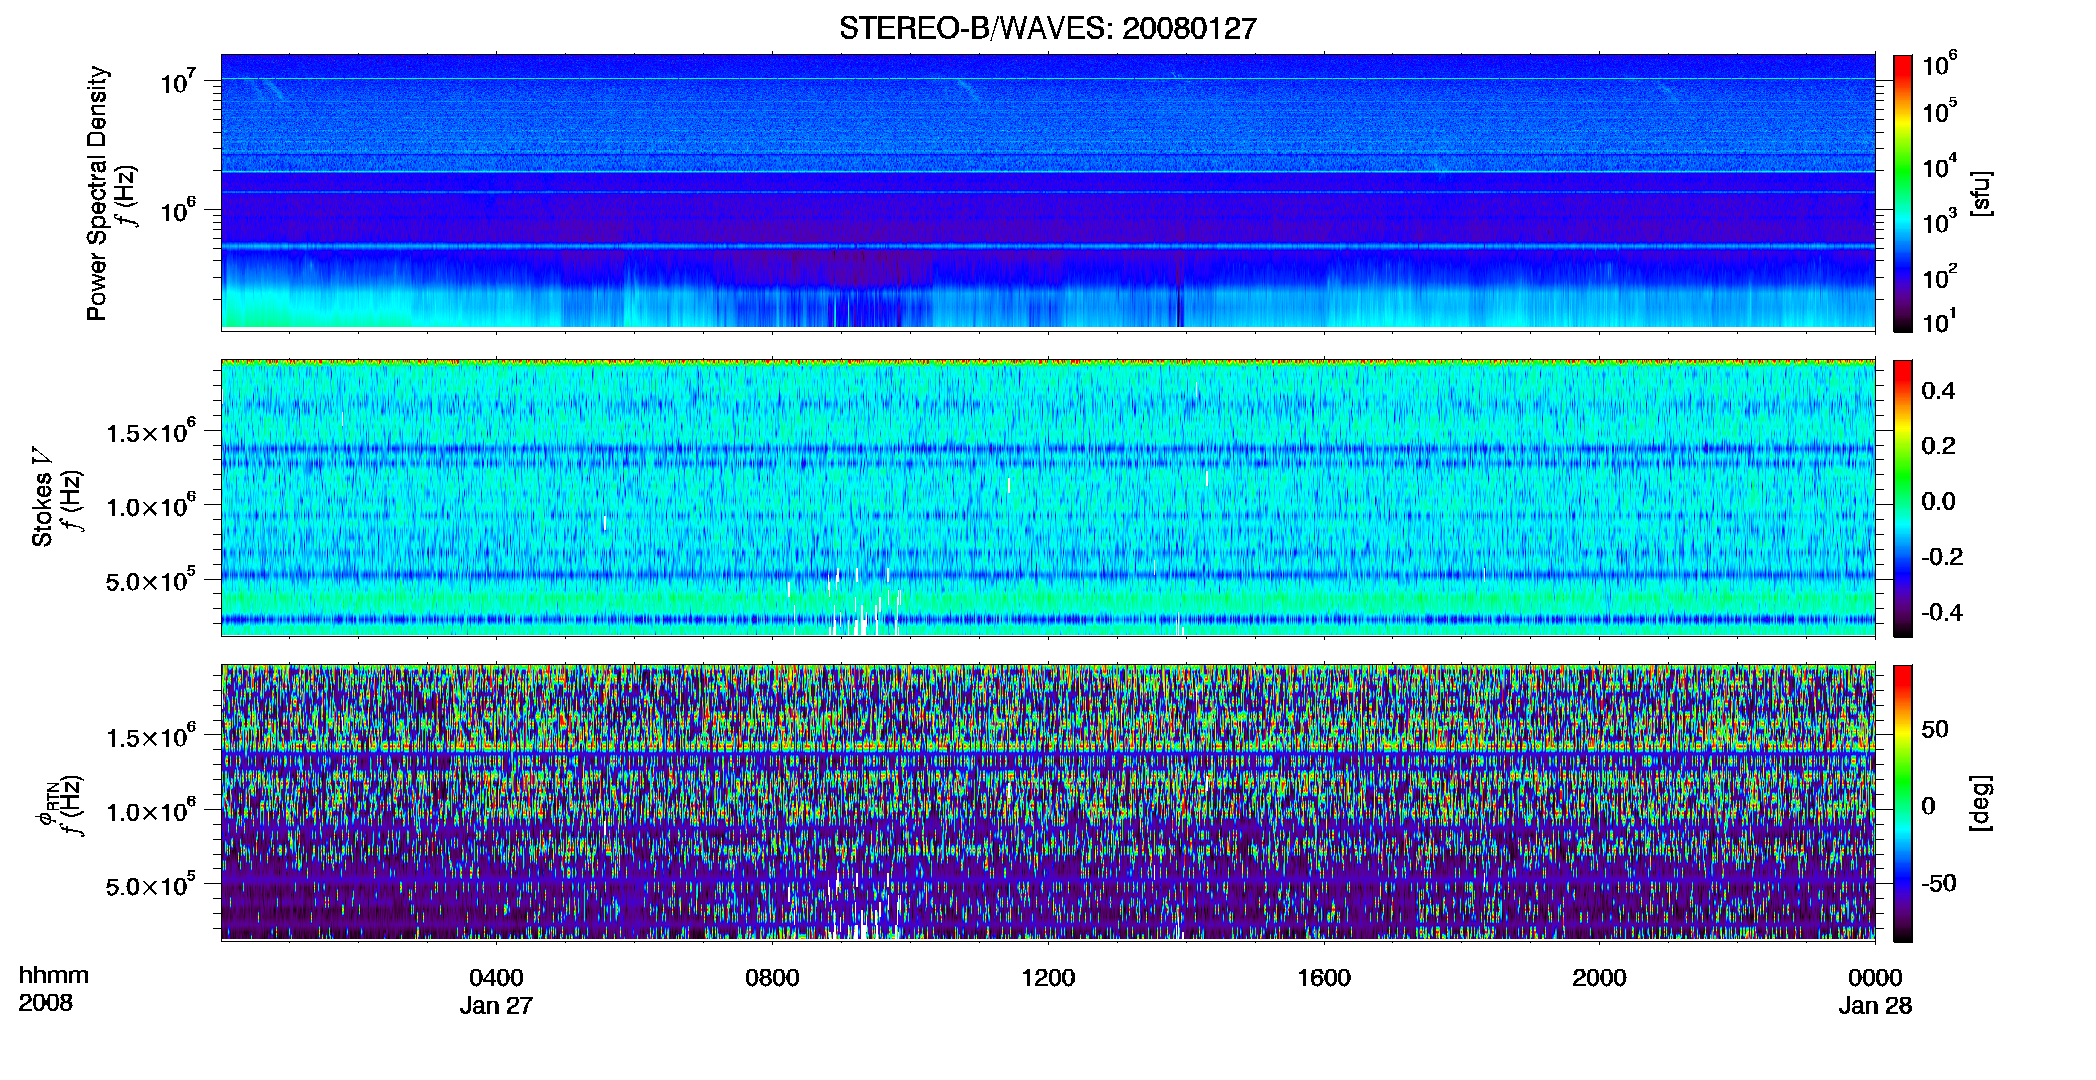Select the 1200 time tick label
This screenshot has height=1080, width=2096.
[x=1048, y=978]
